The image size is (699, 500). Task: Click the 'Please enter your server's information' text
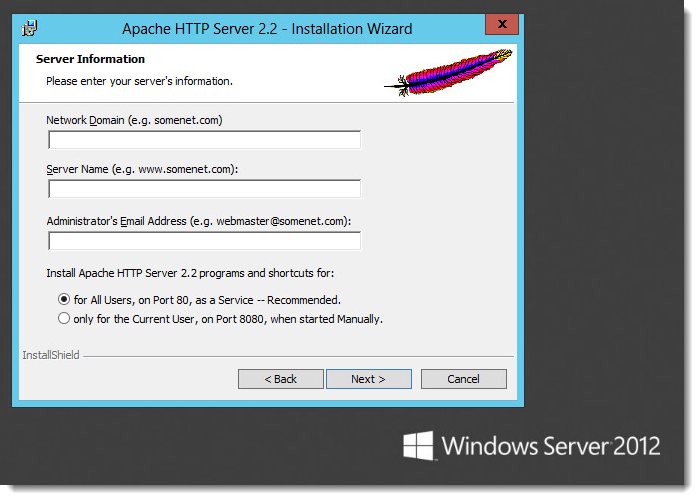139,81
